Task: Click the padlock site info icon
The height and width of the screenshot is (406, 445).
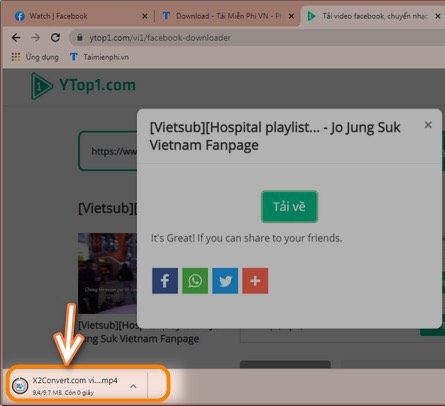Action: coord(80,38)
